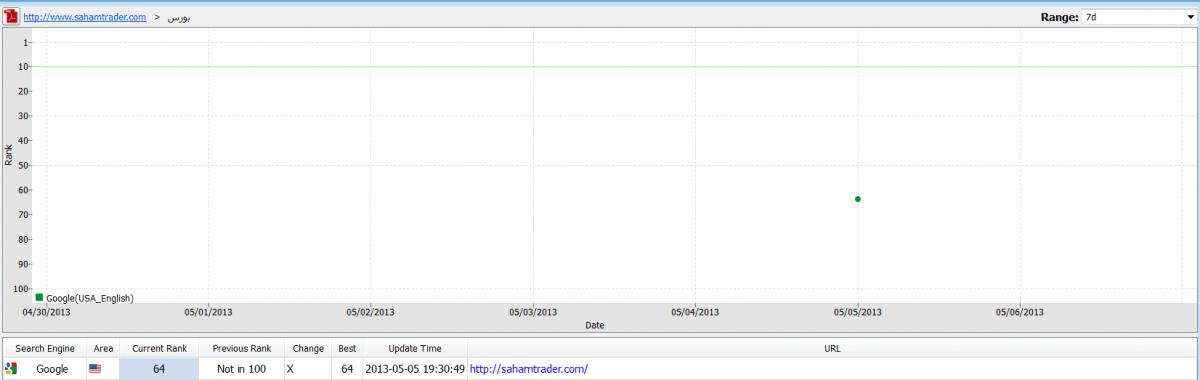
Task: Click the Google search engine icon
Action: (x=11, y=369)
